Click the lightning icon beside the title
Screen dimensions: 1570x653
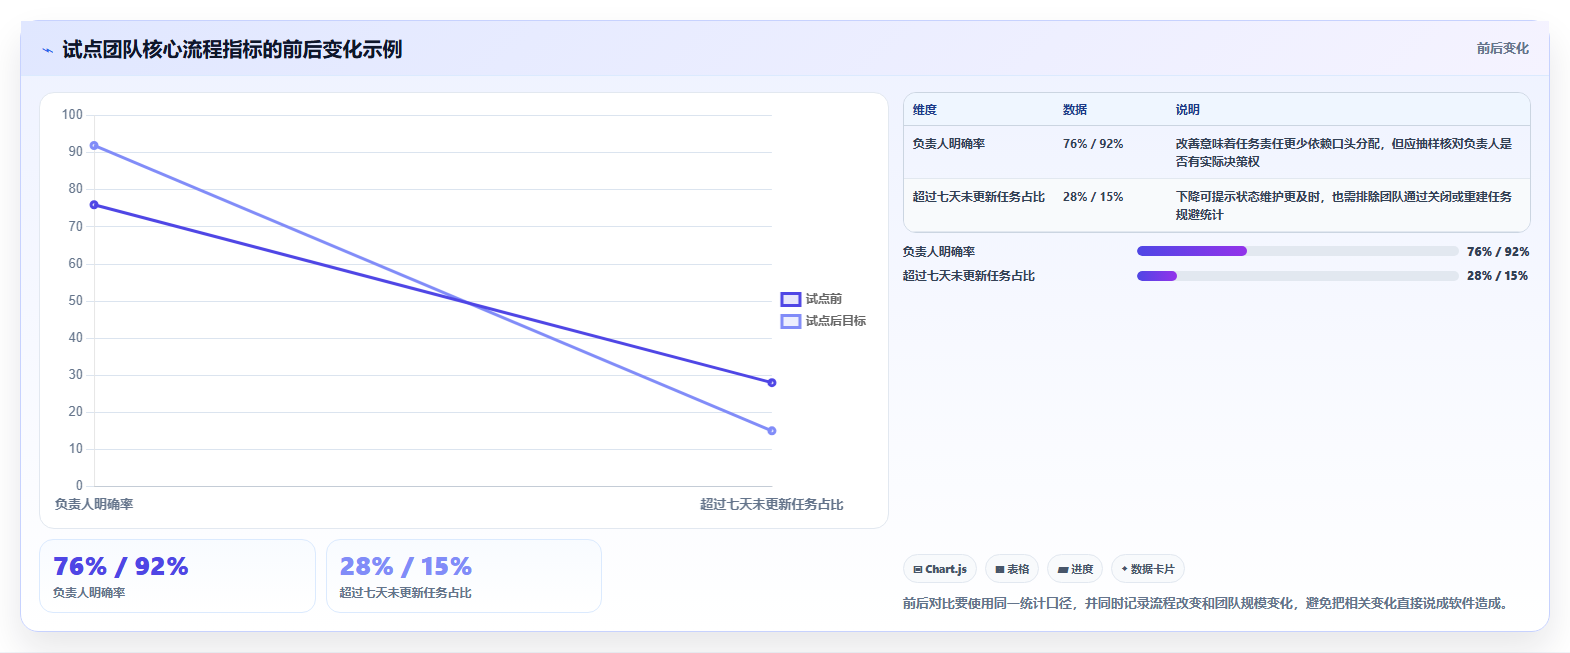pyautogui.click(x=47, y=50)
